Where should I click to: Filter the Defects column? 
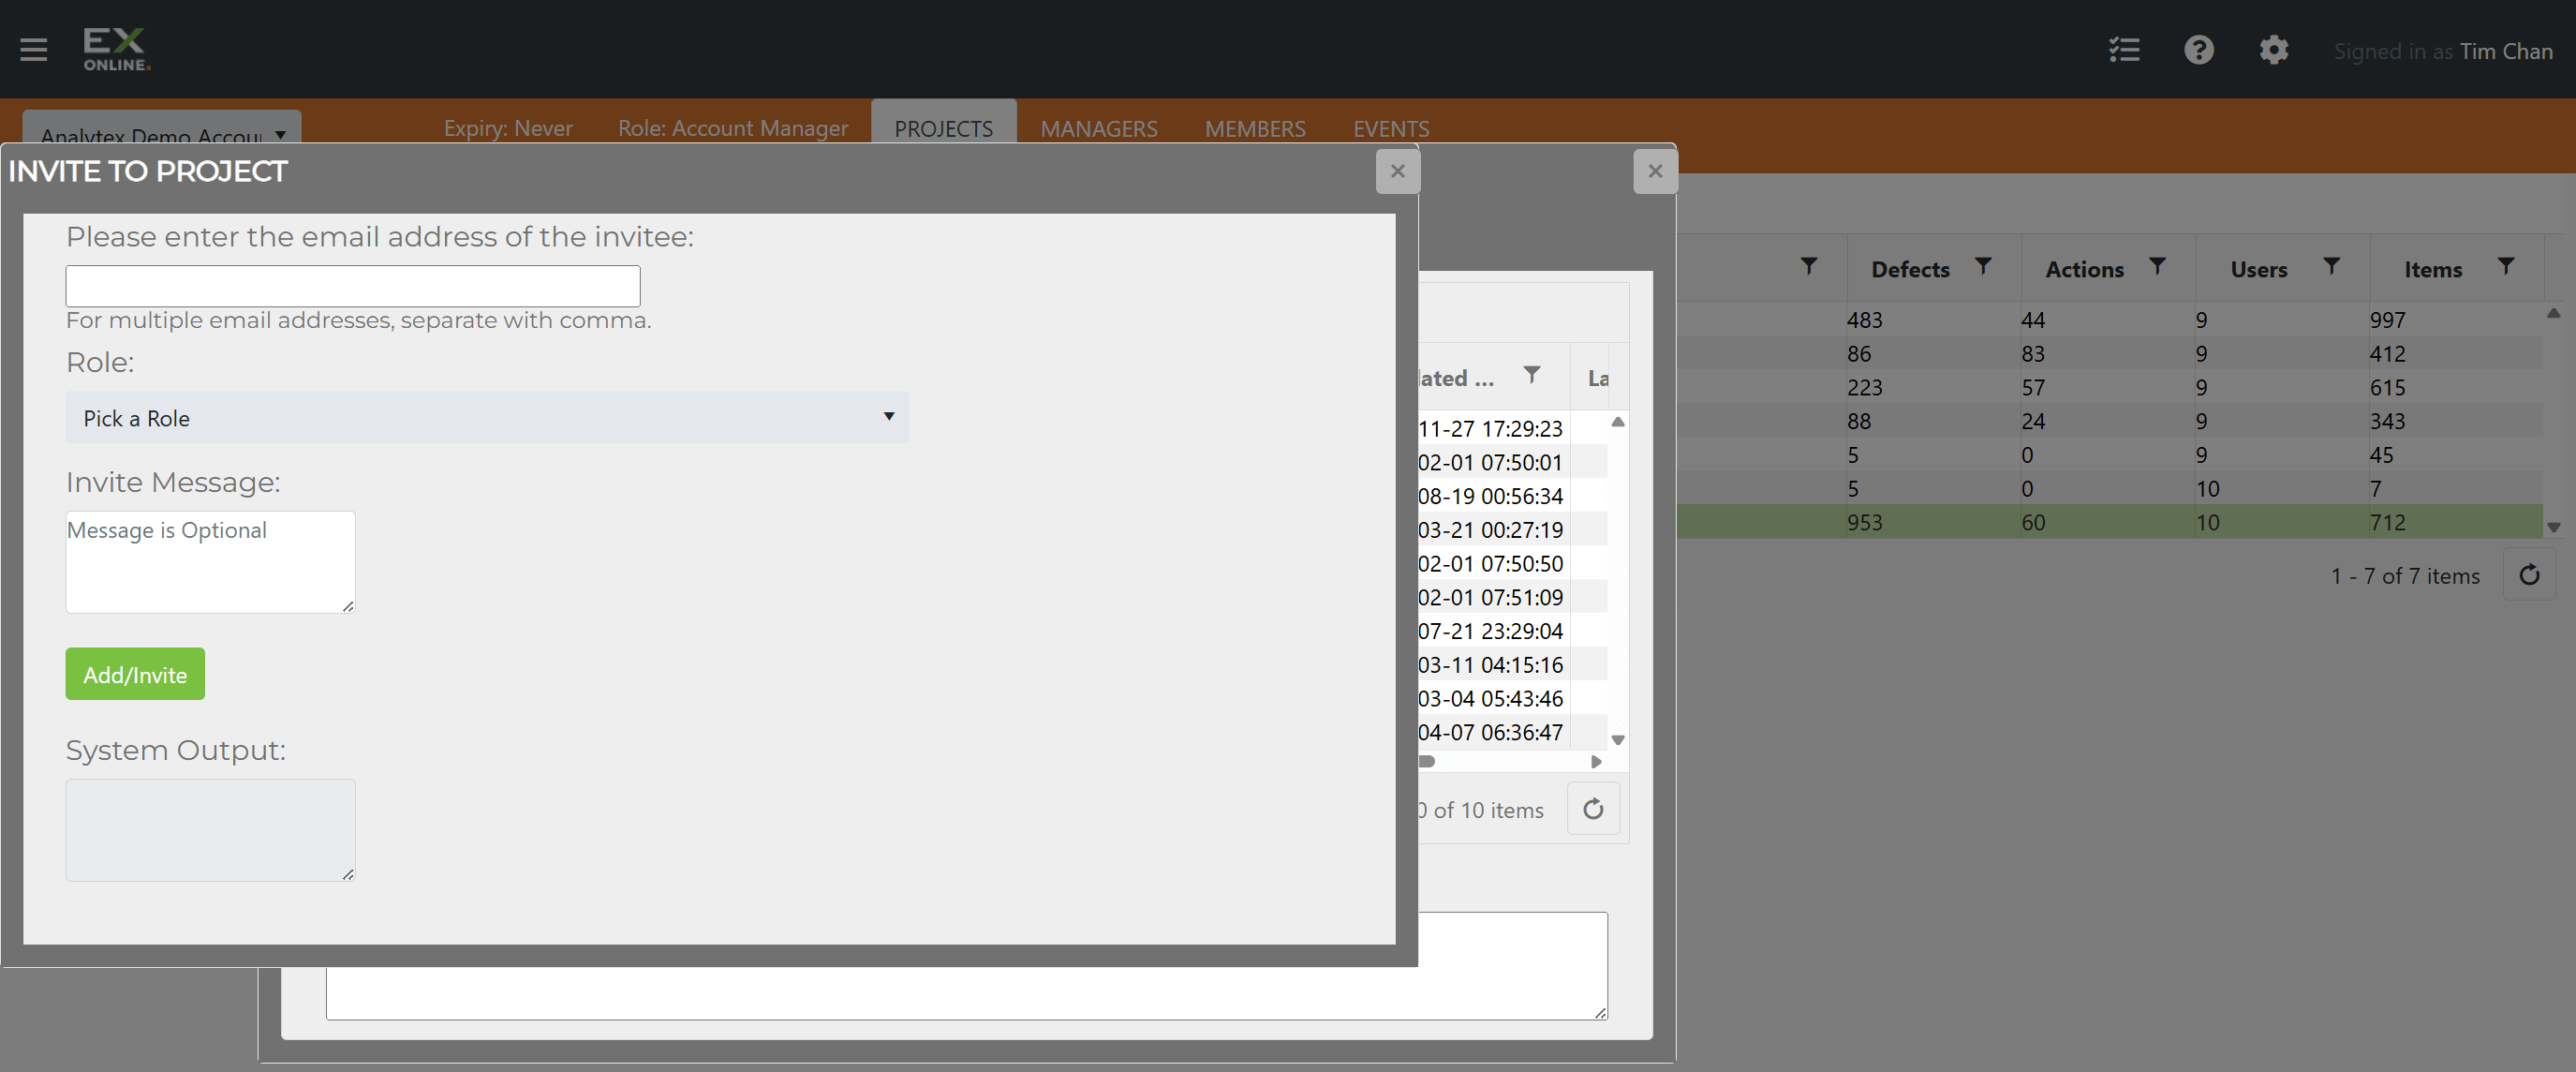pyautogui.click(x=1983, y=266)
